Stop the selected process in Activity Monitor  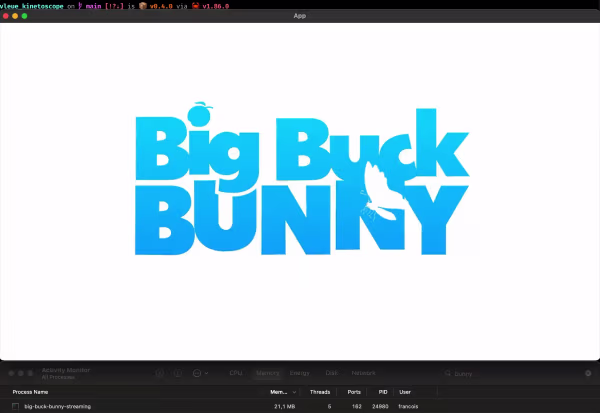pyautogui.click(x=160, y=373)
